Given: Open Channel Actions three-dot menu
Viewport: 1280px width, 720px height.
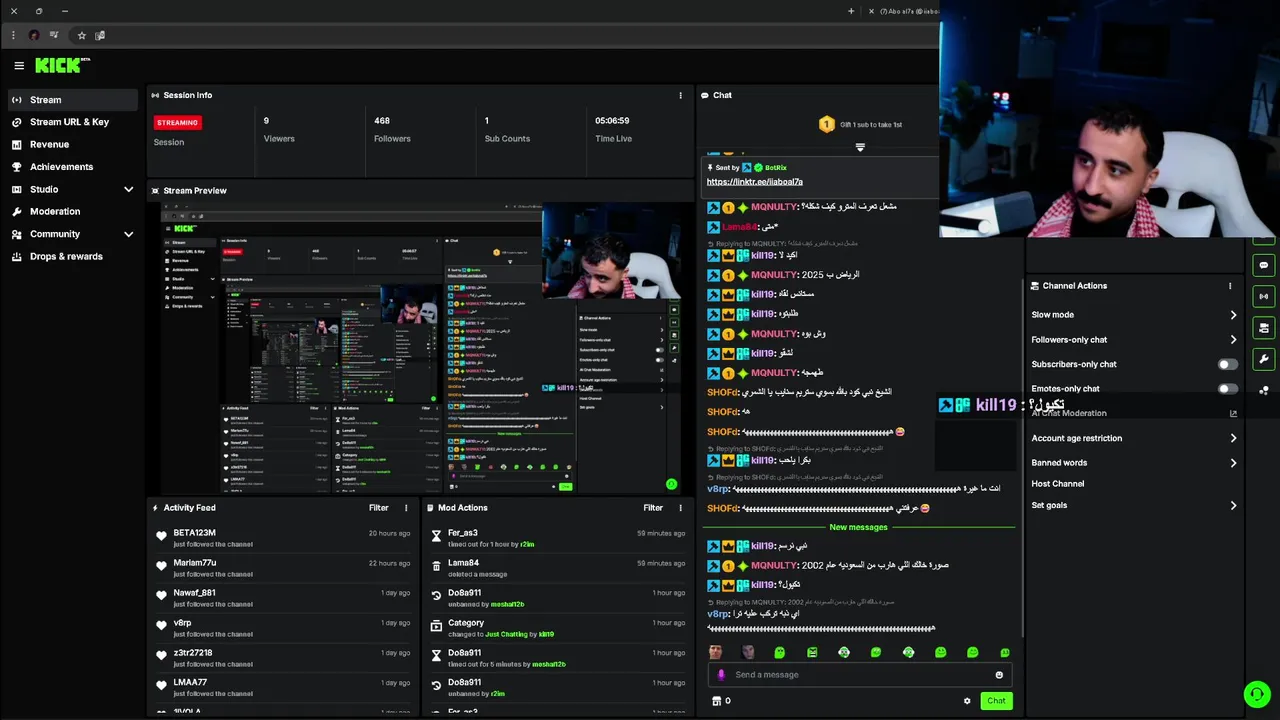Looking at the screenshot, I should pos(1230,286).
